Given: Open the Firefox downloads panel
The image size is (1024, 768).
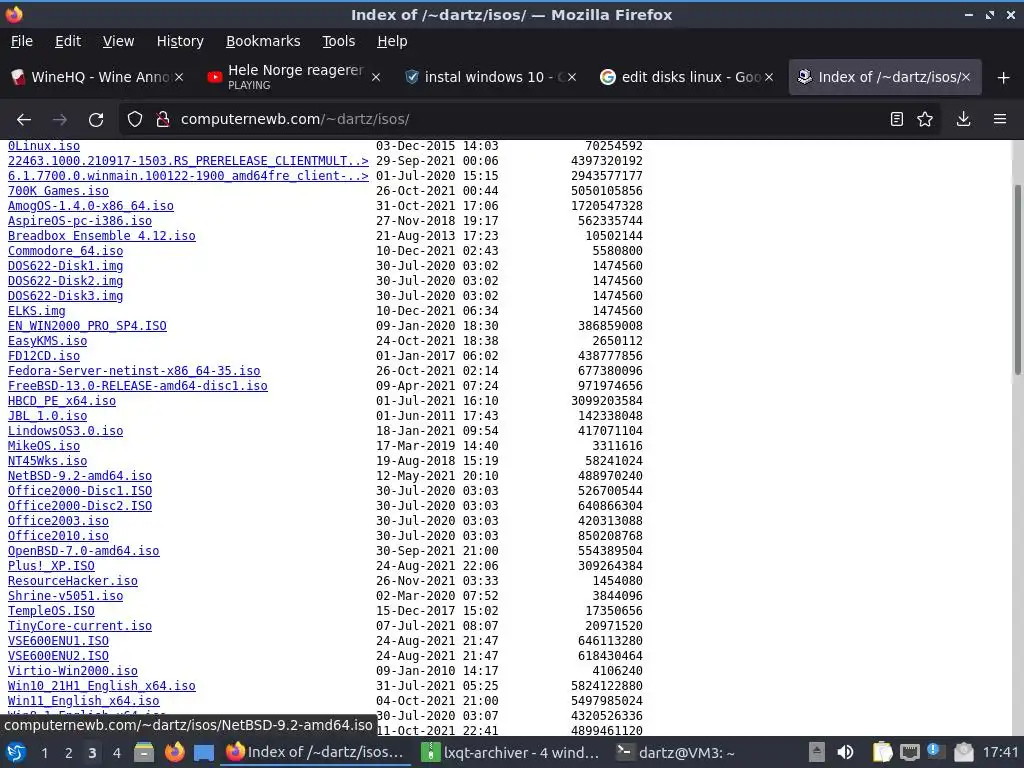Looking at the screenshot, I should [x=963, y=120].
